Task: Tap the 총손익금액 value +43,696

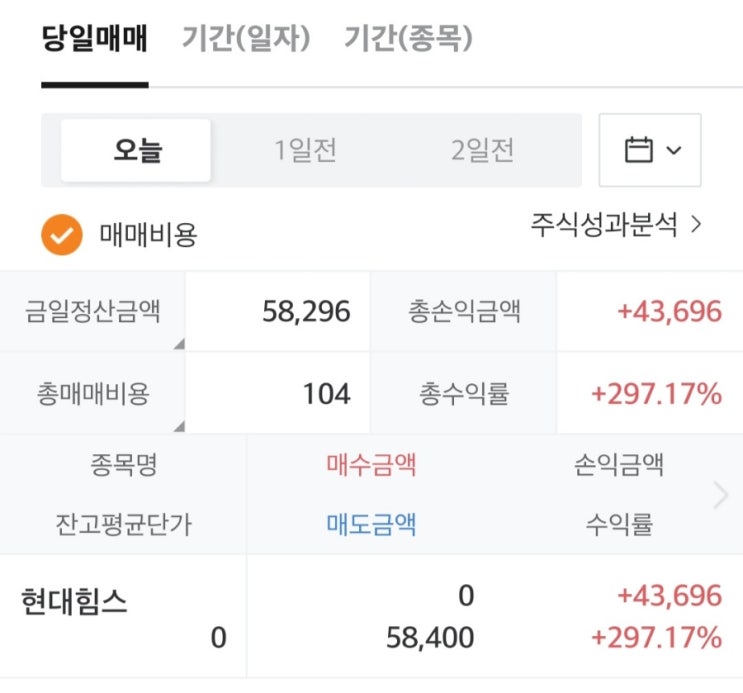Action: pos(669,311)
